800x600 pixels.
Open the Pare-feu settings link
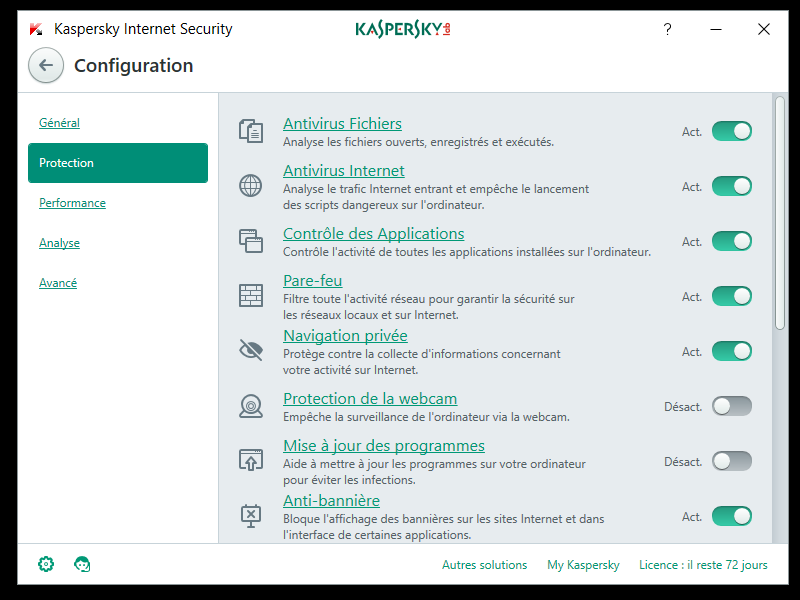pos(313,280)
